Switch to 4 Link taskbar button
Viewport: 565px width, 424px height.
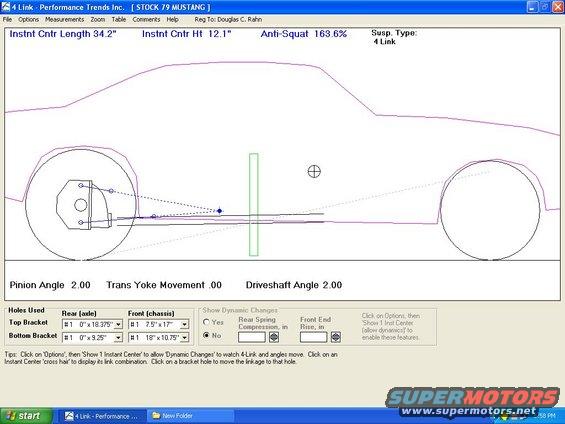click(x=102, y=416)
